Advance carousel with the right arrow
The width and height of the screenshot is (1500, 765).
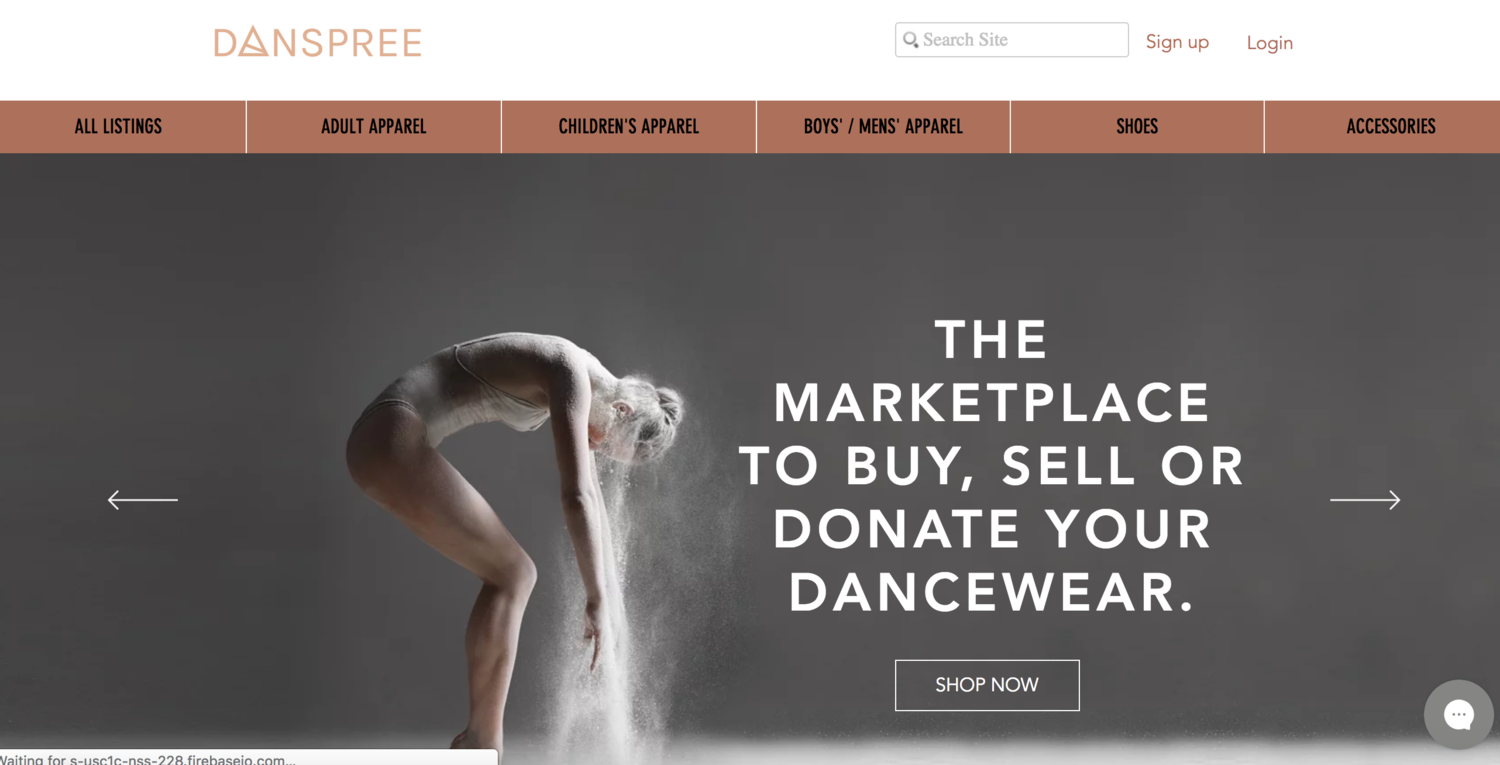click(x=1365, y=499)
